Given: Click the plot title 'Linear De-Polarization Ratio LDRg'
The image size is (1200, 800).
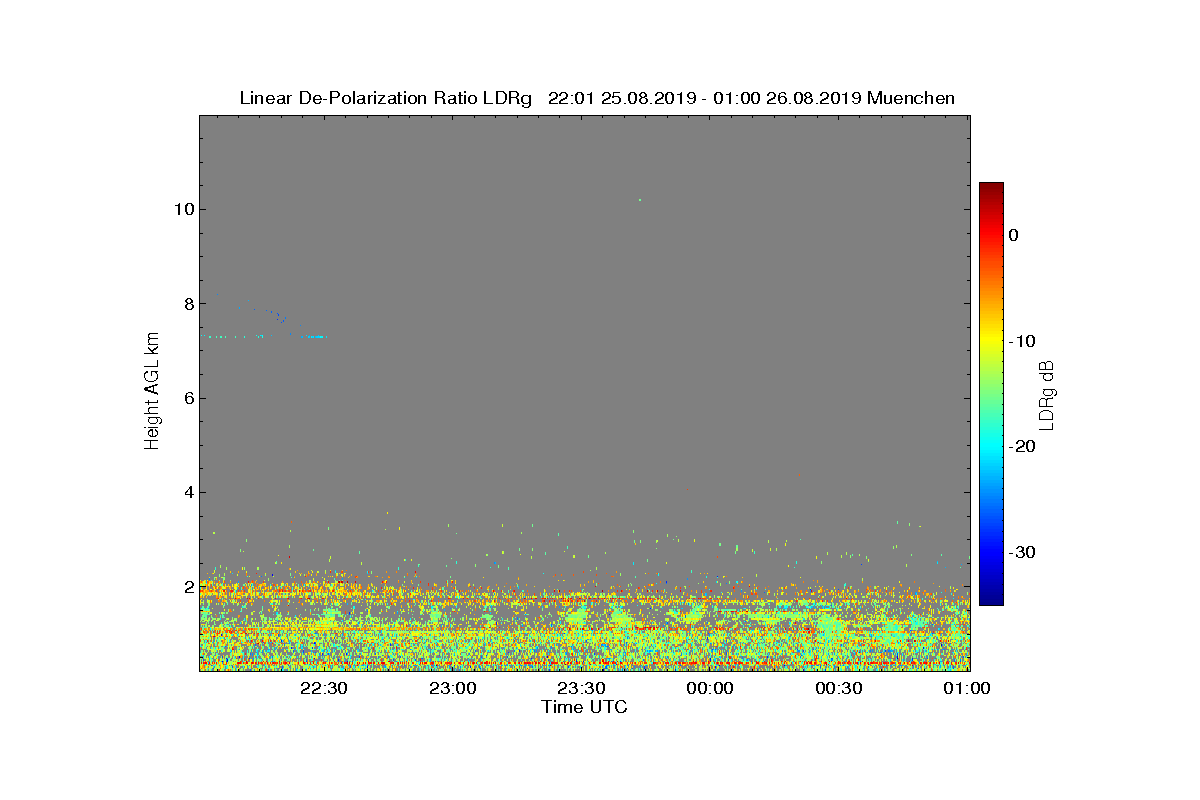Looking at the screenshot, I should tap(385, 98).
